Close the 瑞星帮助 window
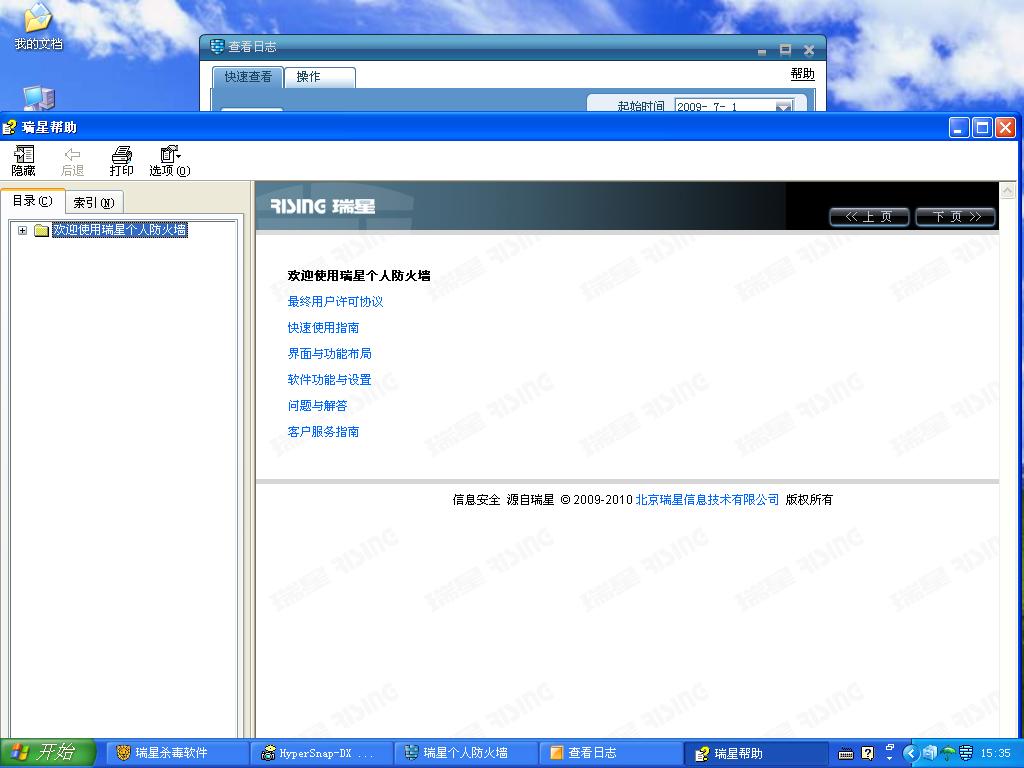The height and width of the screenshot is (768, 1024). coord(1006,127)
